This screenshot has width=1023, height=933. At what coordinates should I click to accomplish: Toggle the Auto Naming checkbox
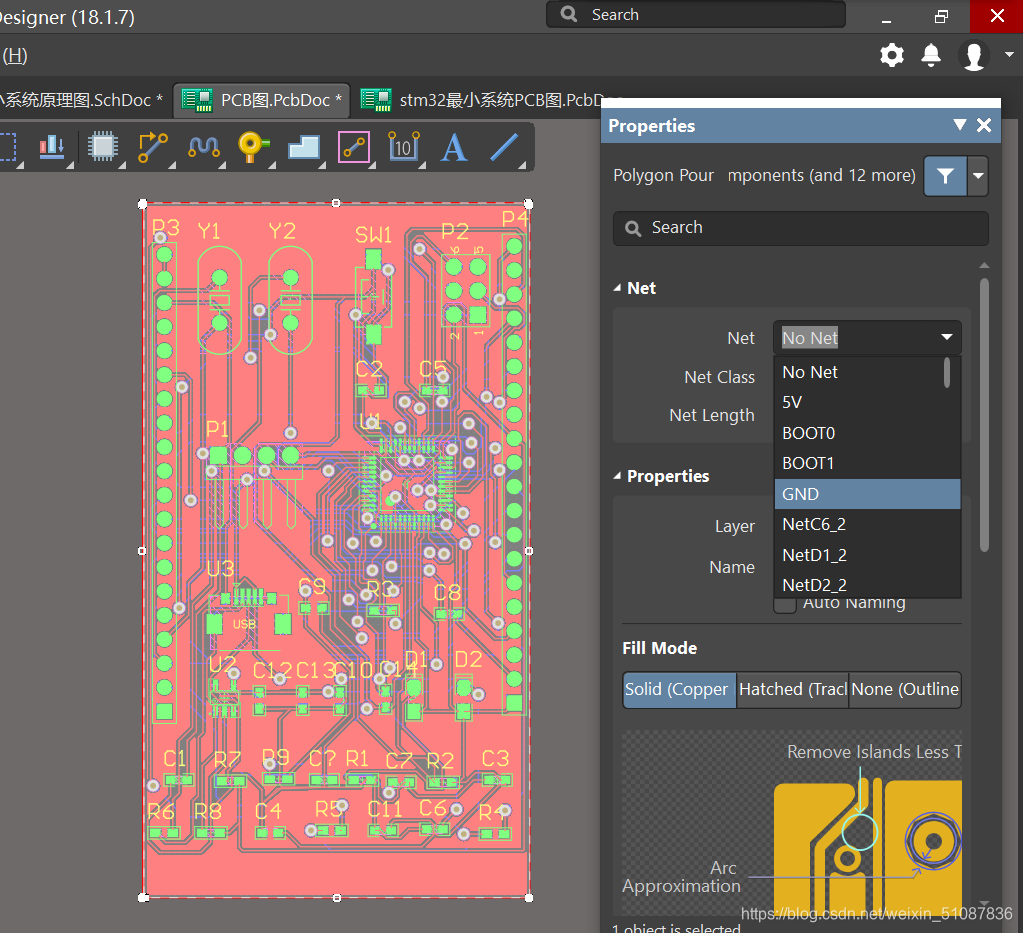786,603
